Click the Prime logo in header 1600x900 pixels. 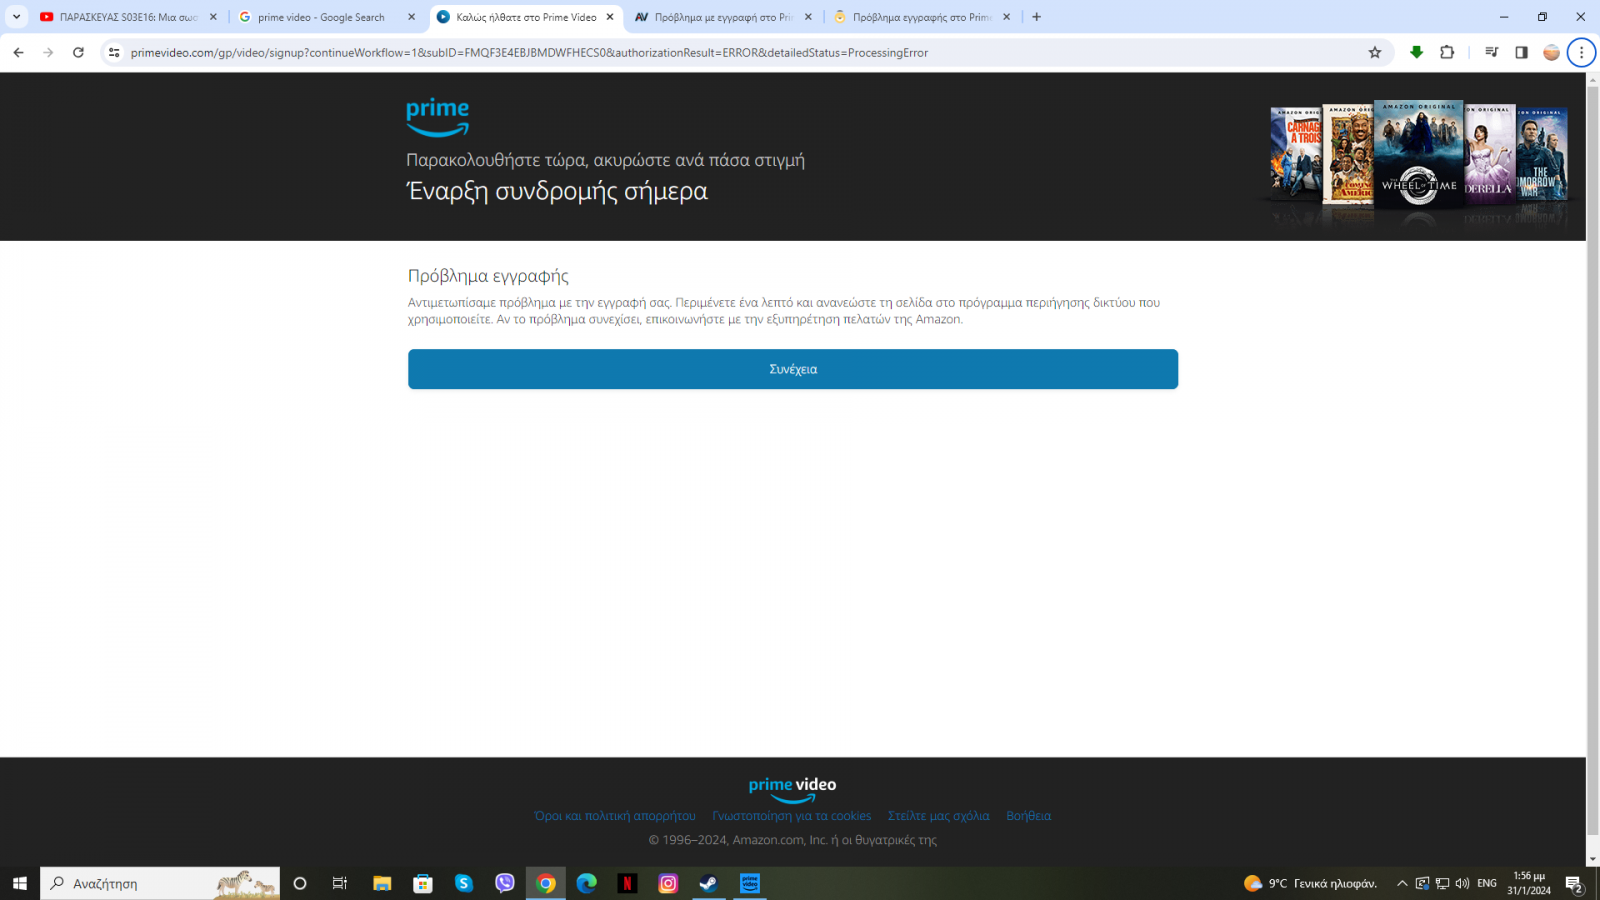pos(437,117)
